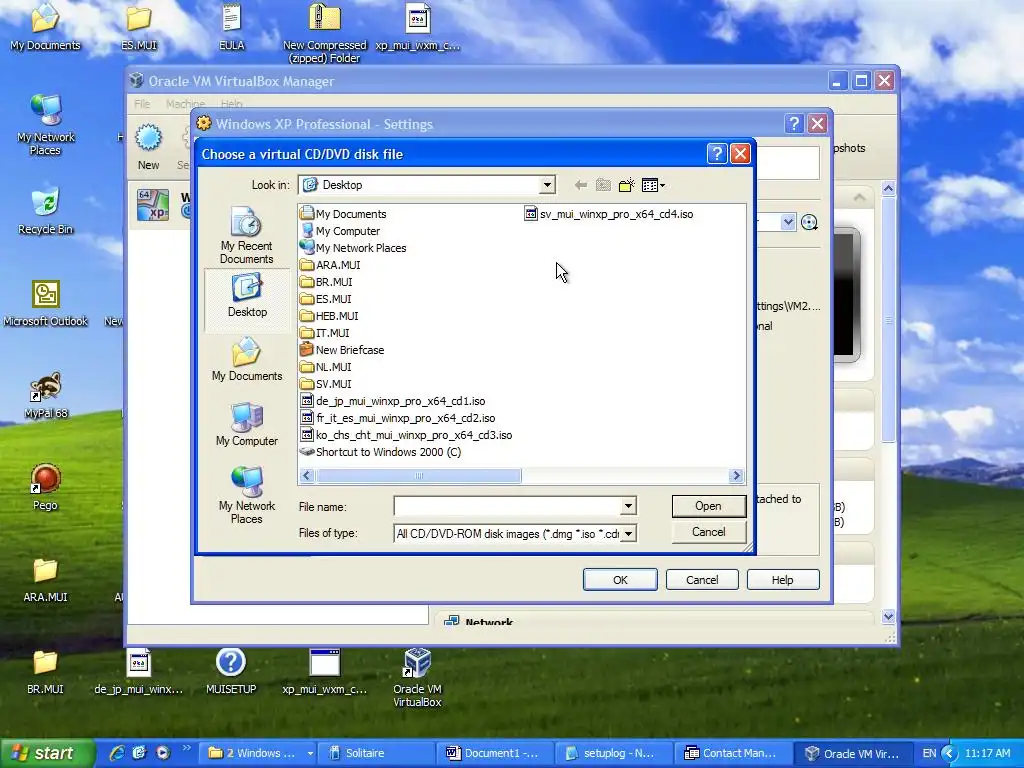This screenshot has height=768, width=1024.
Task: Select the SV.MUI folder in file list
Action: pyautogui.click(x=326, y=384)
